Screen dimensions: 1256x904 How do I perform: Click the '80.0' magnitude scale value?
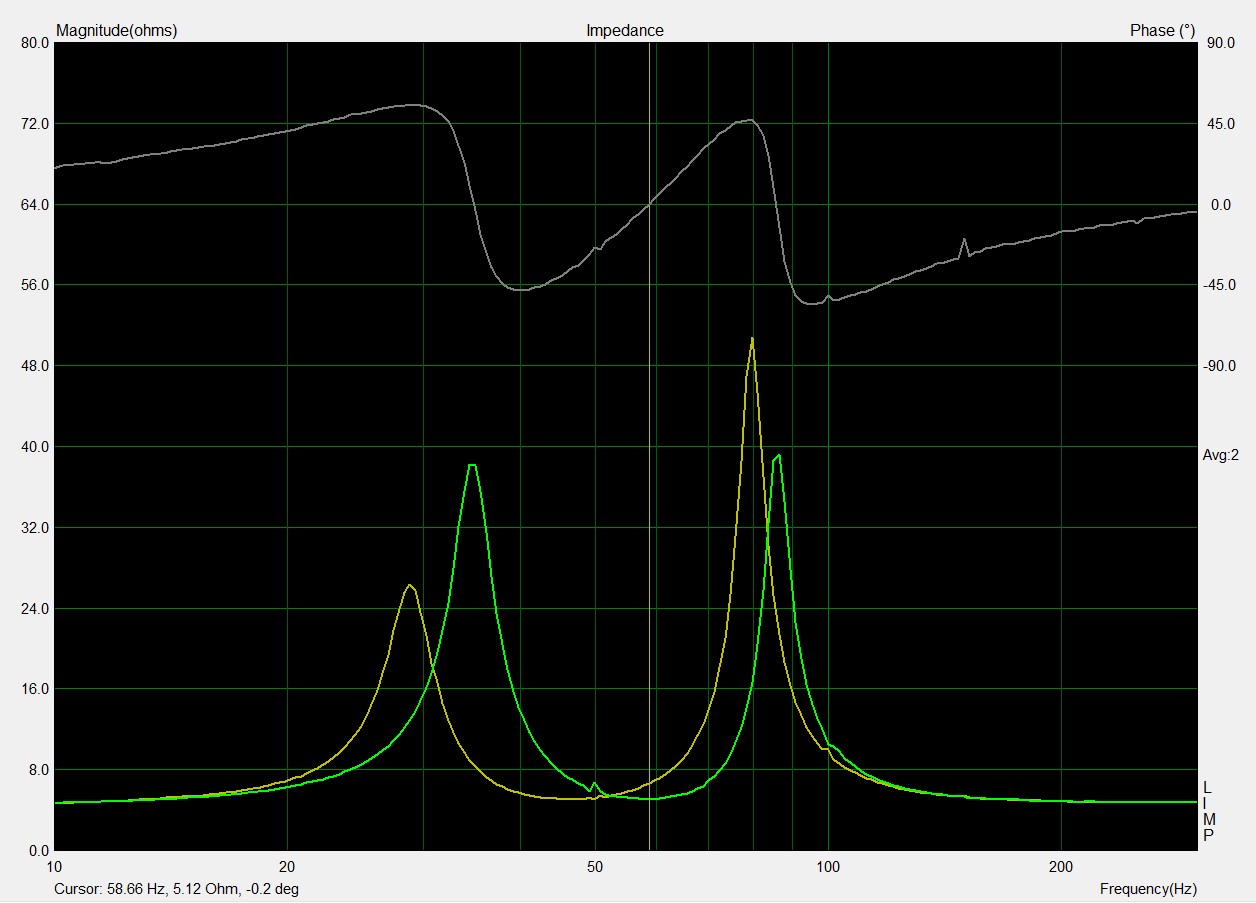tap(34, 43)
